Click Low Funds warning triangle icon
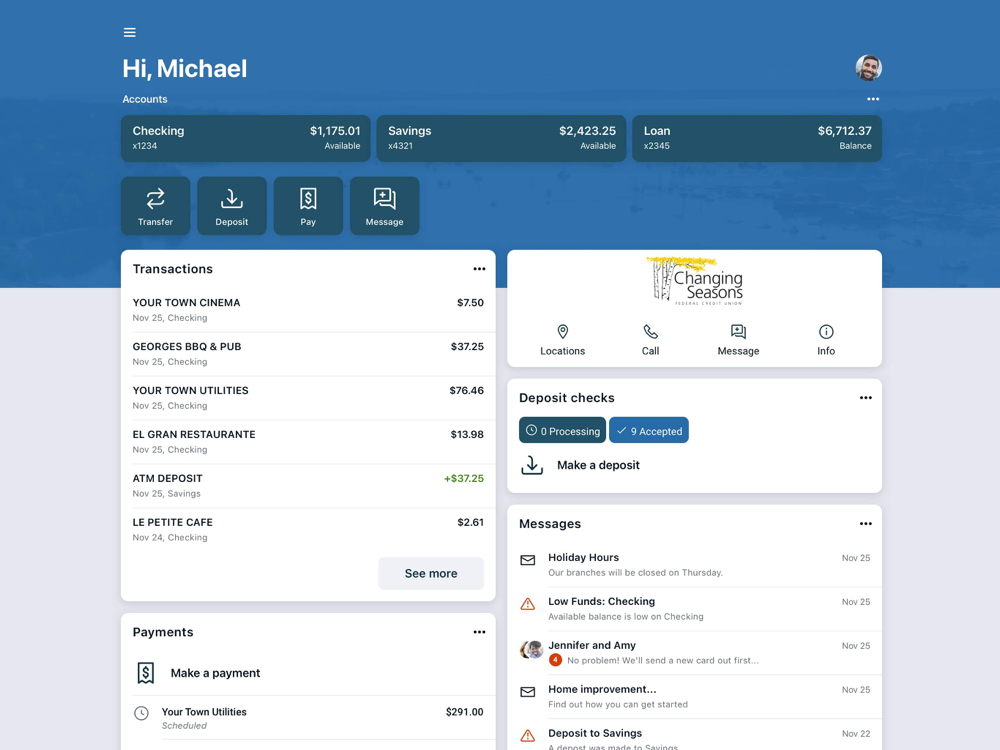This screenshot has height=750, width=1000. coord(527,604)
